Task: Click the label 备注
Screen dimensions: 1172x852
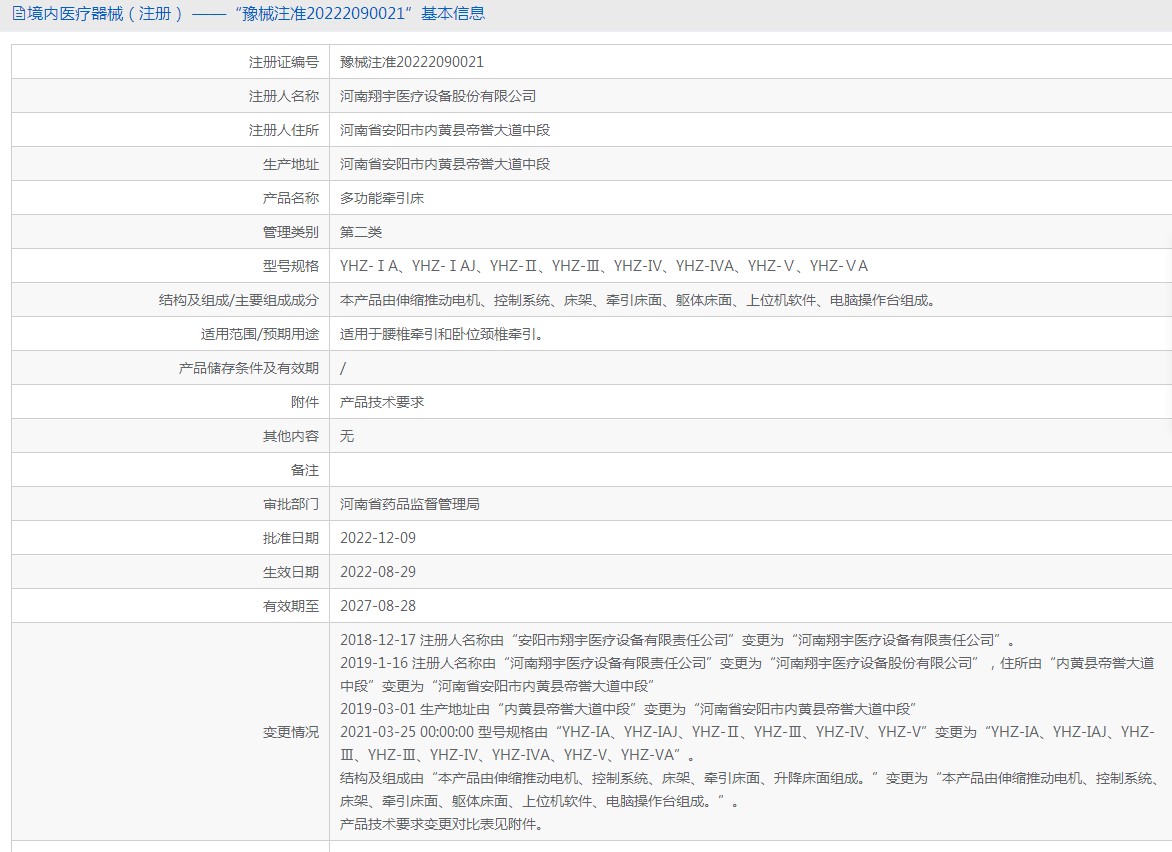Action: 305,470
